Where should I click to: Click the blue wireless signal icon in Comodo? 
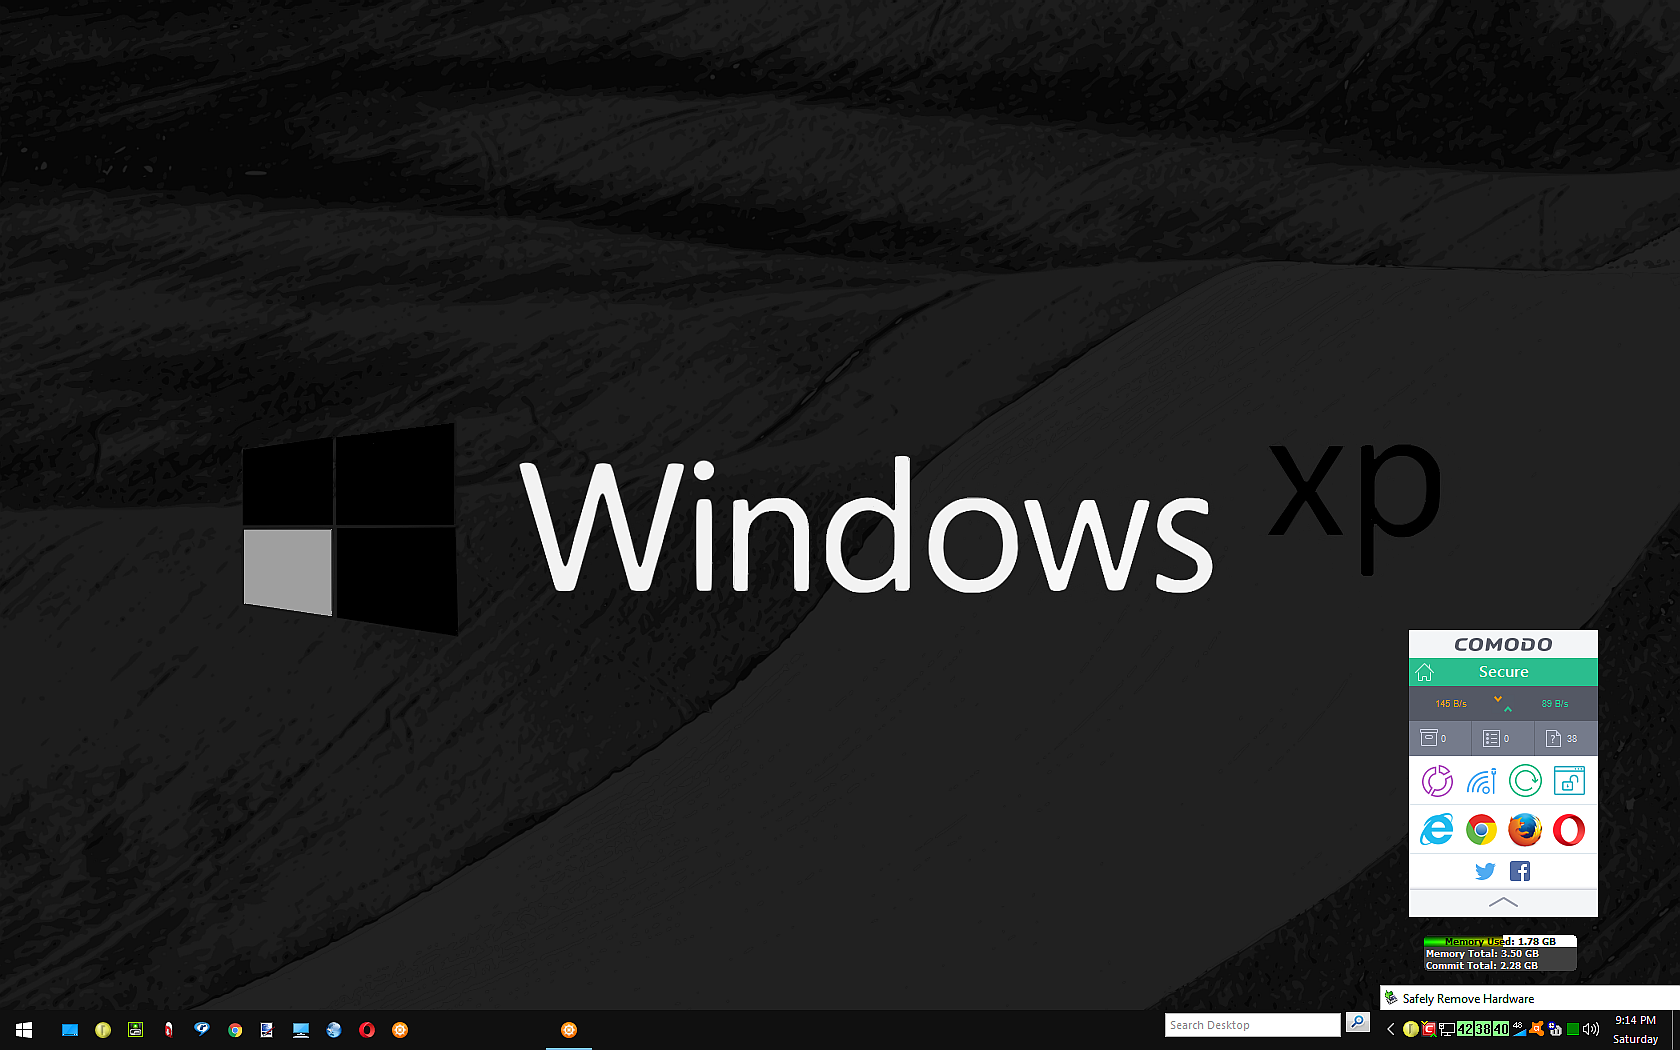tap(1481, 781)
